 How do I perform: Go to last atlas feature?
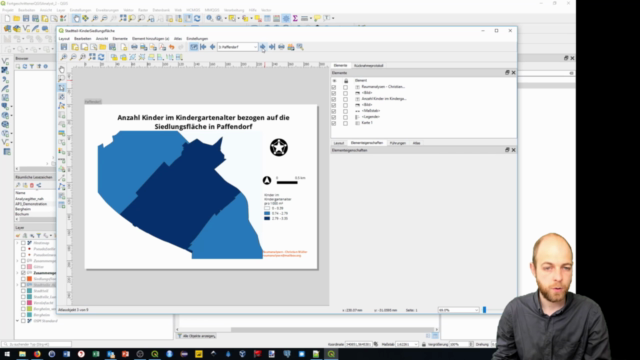click(x=272, y=47)
